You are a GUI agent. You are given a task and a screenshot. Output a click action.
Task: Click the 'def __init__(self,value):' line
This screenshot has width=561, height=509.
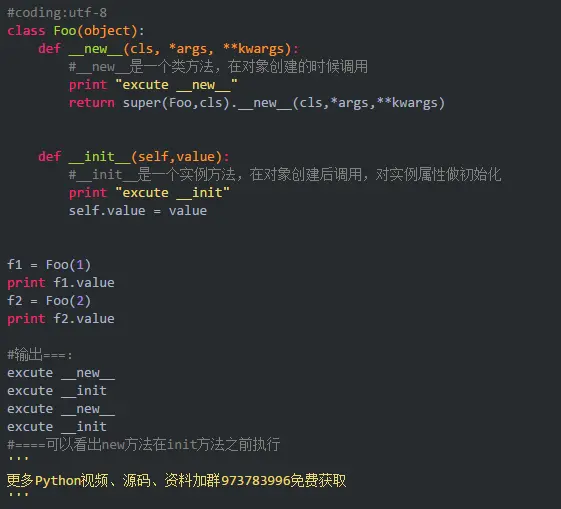pyautogui.click(x=133, y=157)
